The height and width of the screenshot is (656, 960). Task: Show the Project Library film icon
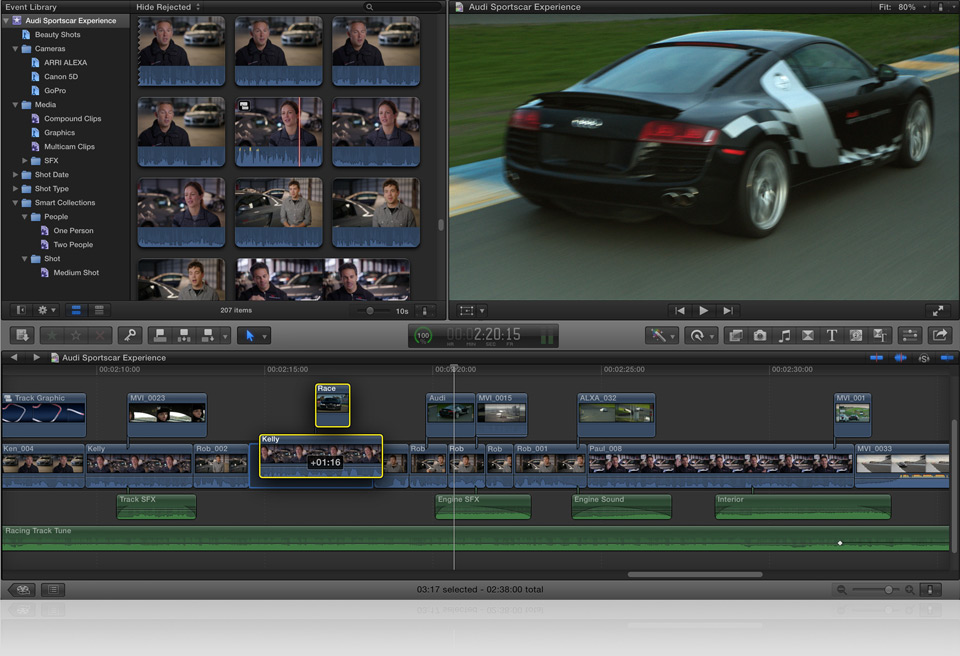click(23, 590)
